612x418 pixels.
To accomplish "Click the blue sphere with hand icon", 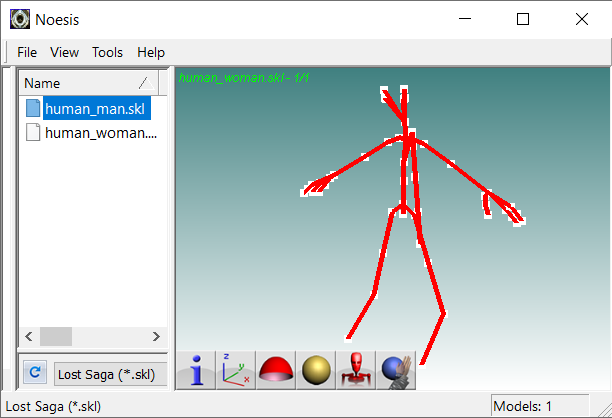I will click(396, 371).
